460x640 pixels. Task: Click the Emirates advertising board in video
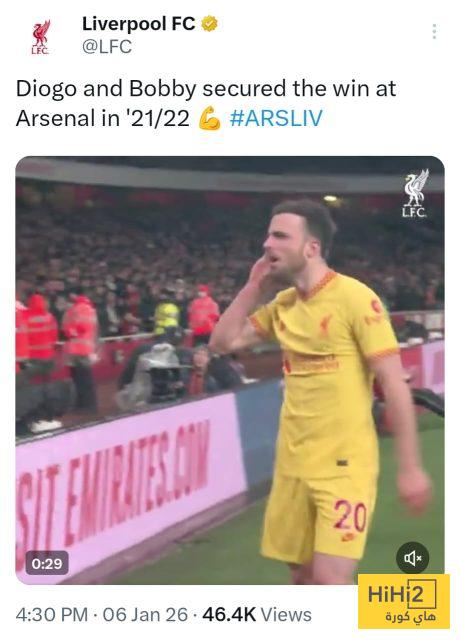[131, 486]
